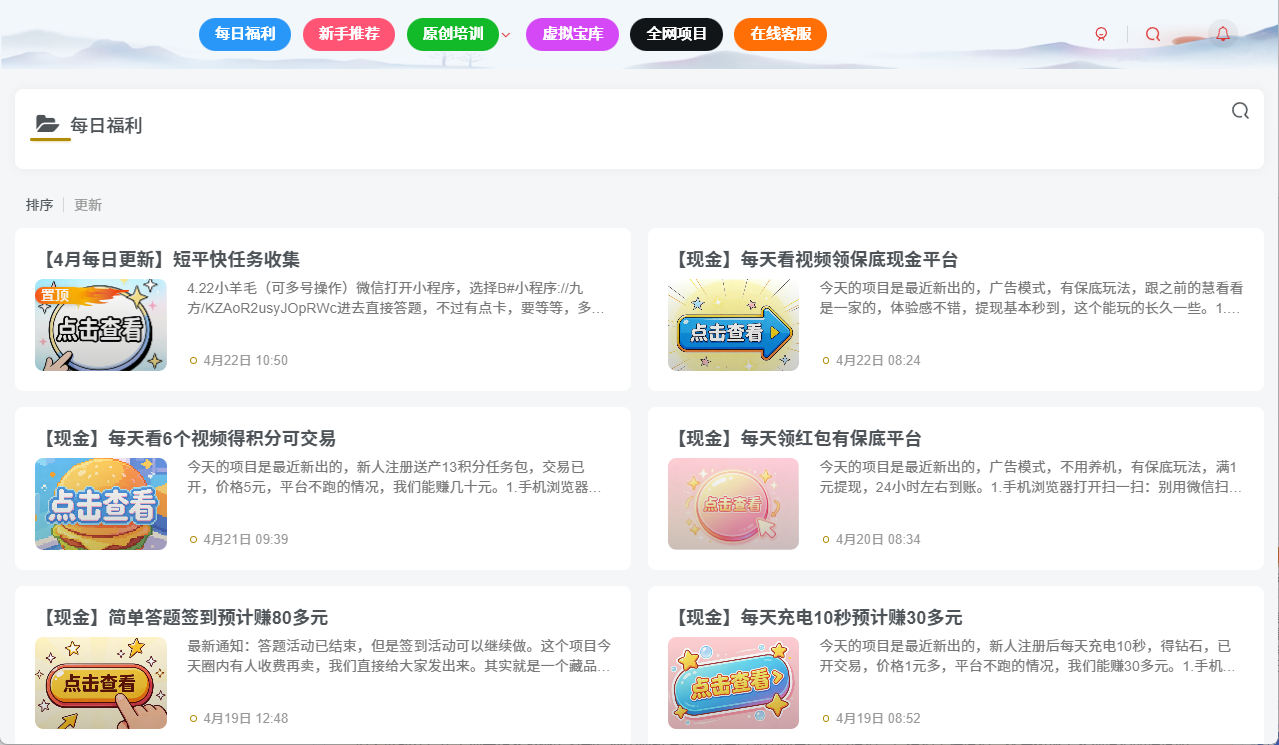Open the 虚拟宝库 section

coord(572,33)
